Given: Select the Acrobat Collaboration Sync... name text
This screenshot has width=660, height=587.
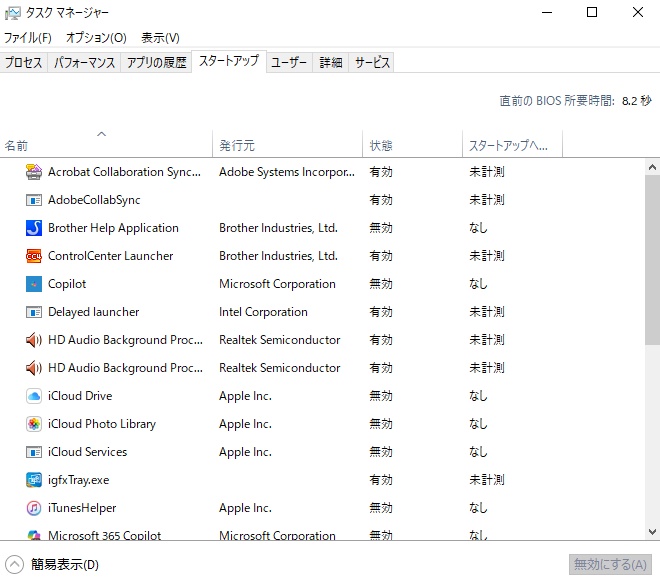Looking at the screenshot, I should (124, 172).
